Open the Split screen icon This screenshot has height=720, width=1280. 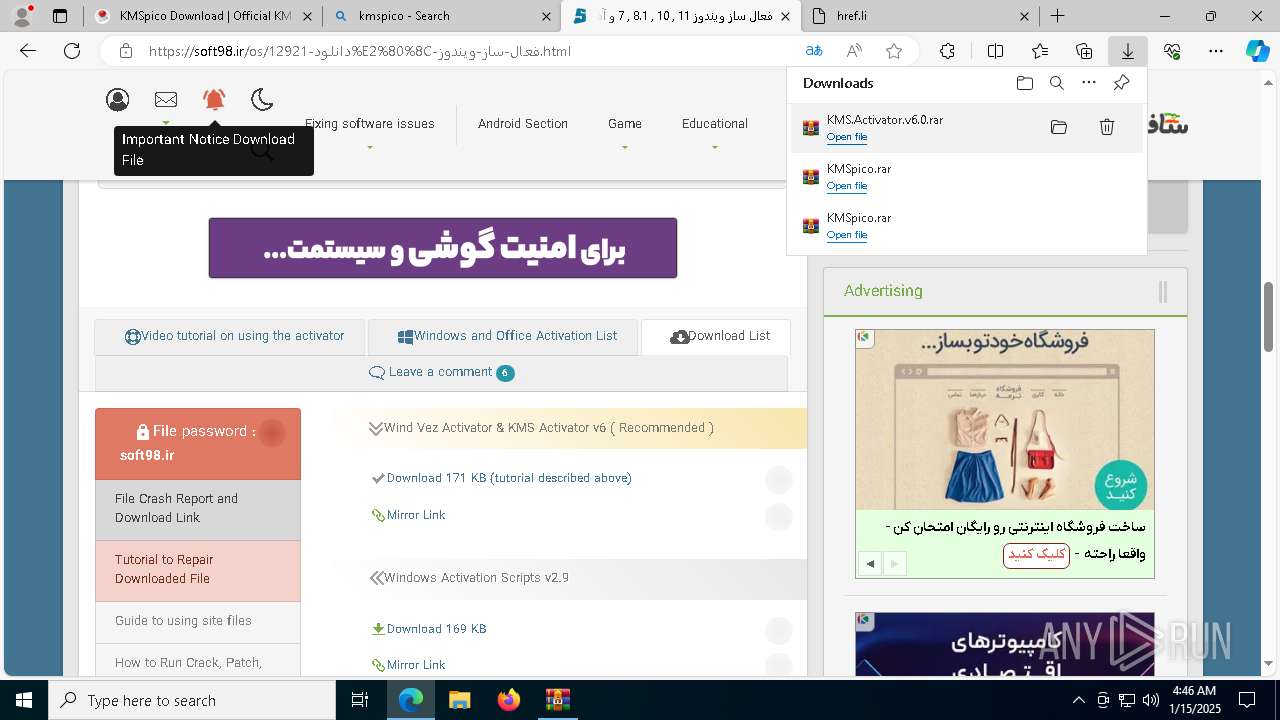point(995,51)
